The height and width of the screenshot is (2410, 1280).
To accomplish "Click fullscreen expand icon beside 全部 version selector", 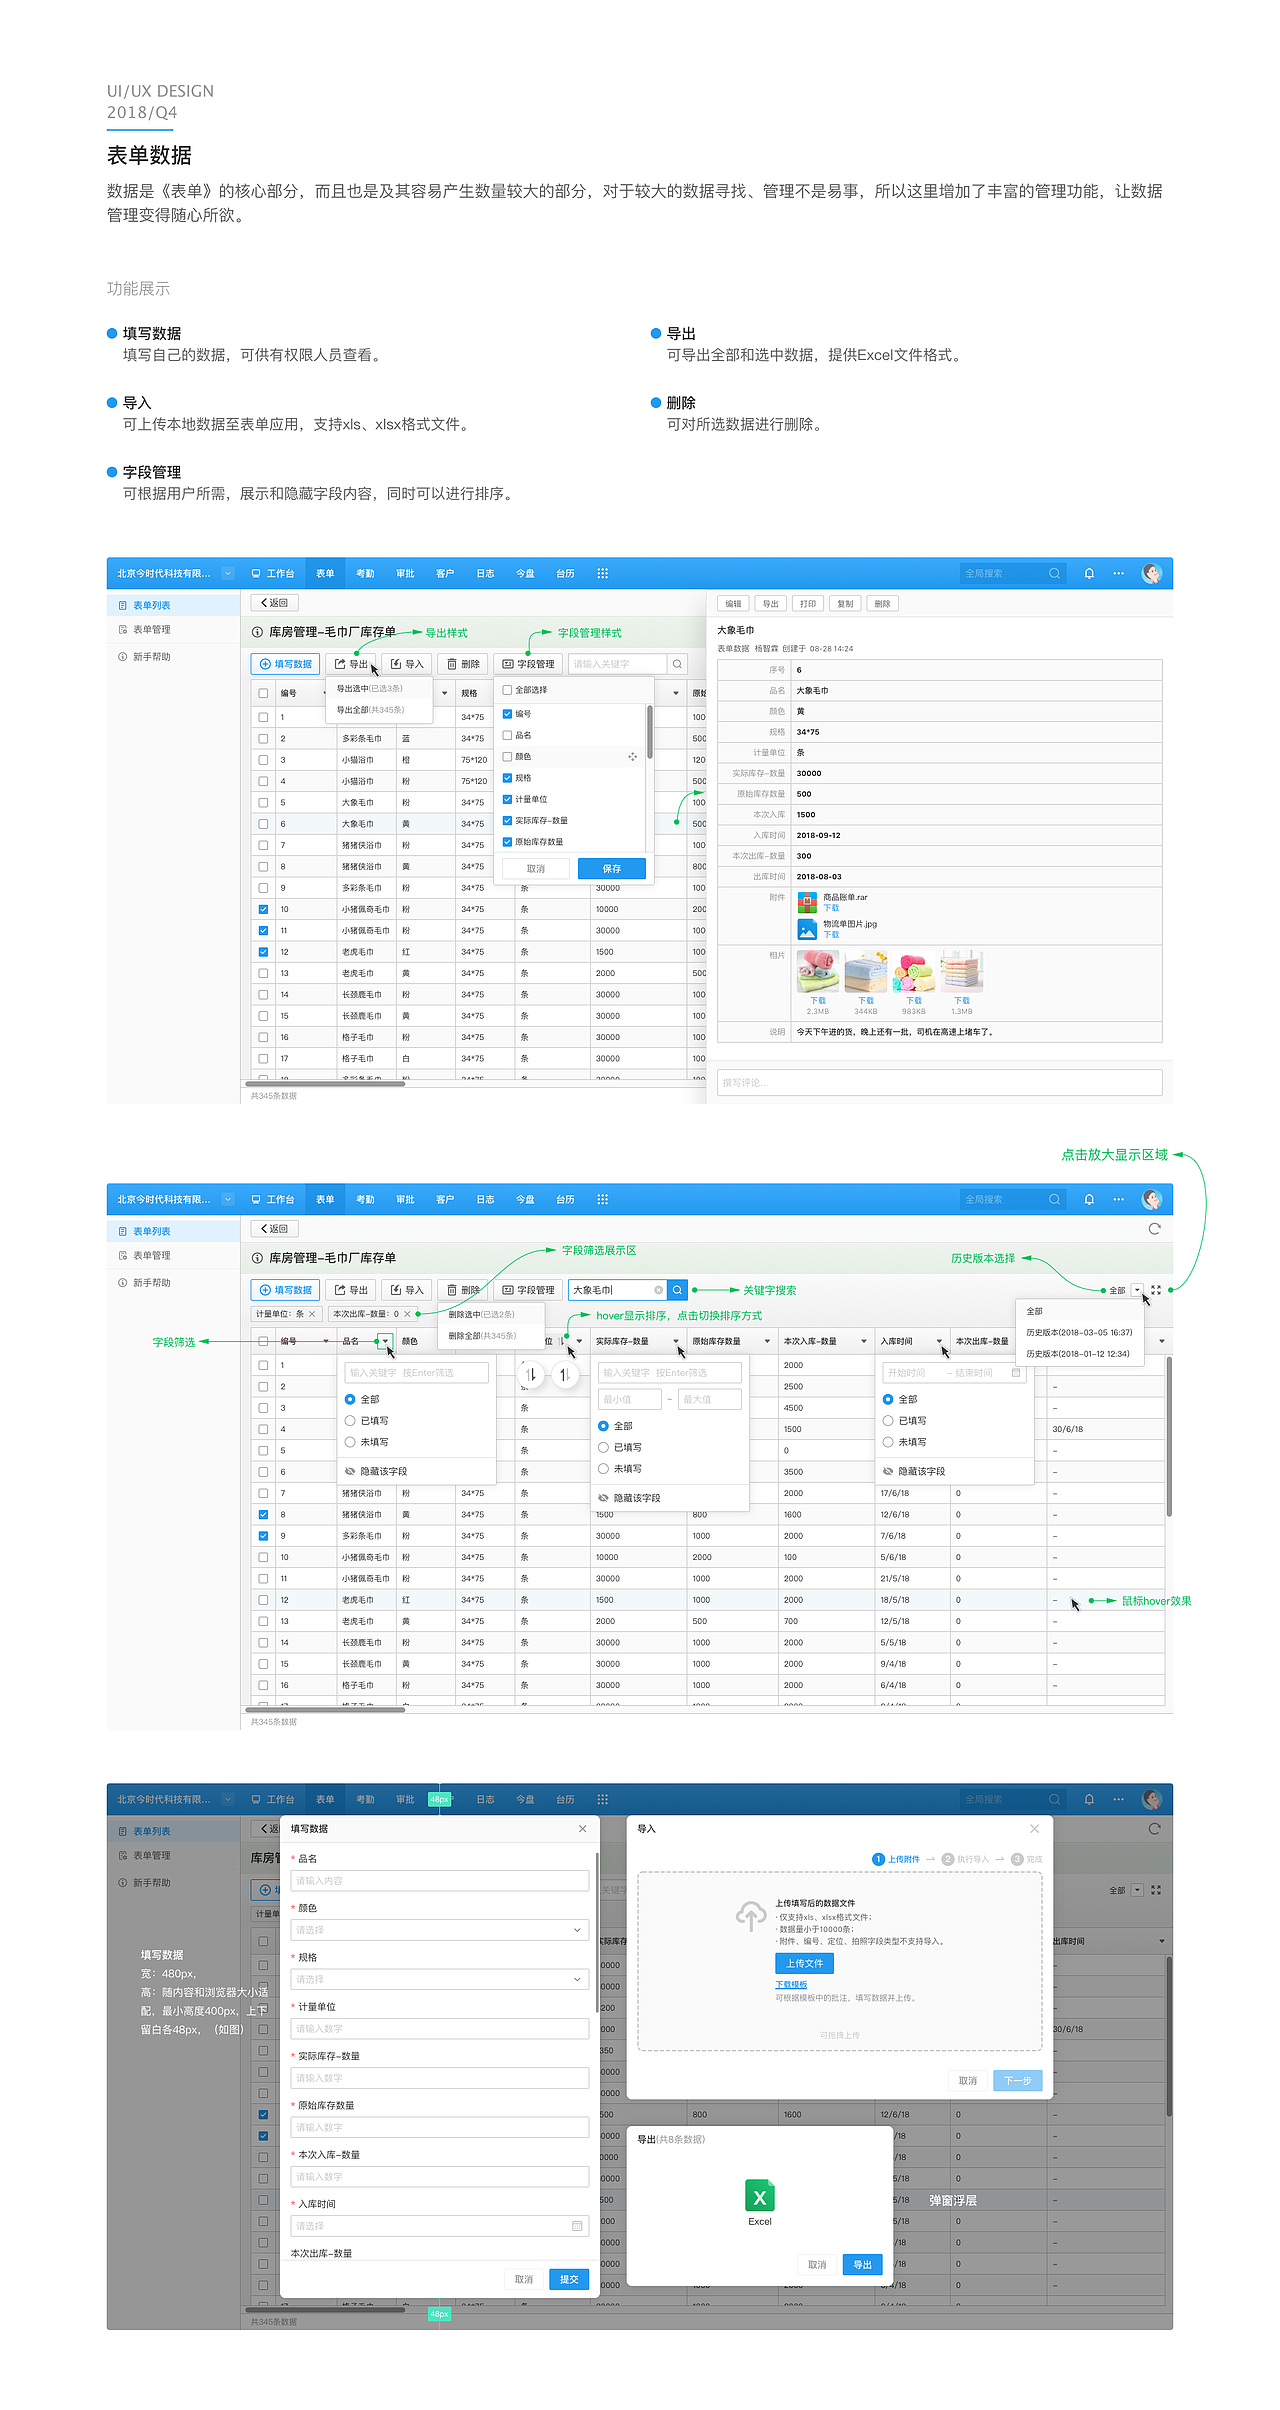I will click(1156, 1290).
